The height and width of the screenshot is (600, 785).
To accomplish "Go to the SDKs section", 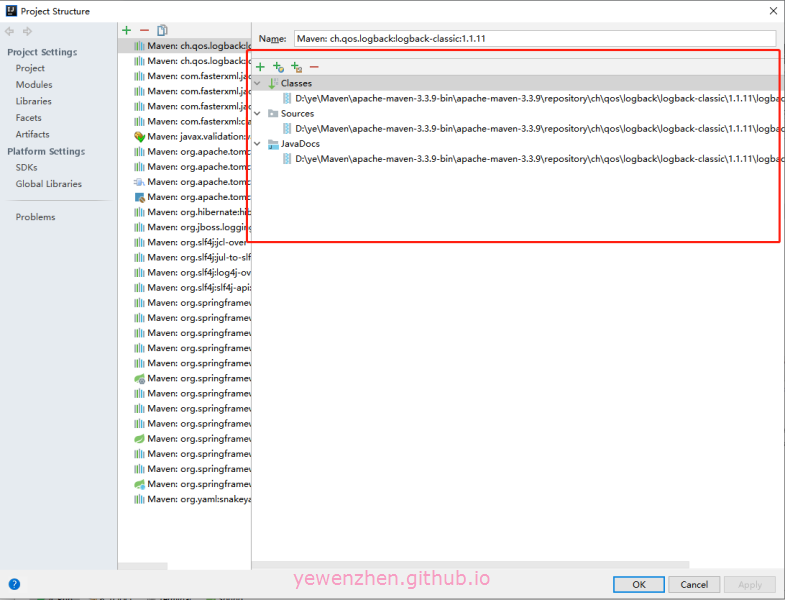I will click(x=26, y=168).
